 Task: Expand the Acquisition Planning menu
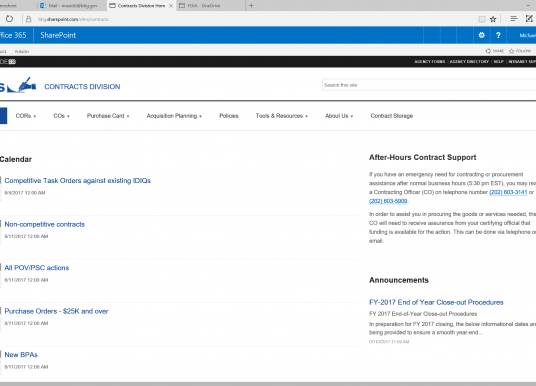click(174, 116)
